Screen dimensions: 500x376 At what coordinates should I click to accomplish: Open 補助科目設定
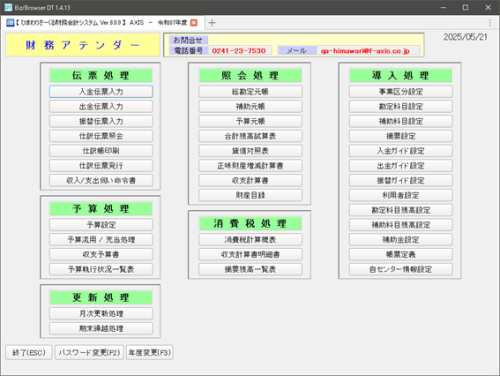click(x=401, y=121)
